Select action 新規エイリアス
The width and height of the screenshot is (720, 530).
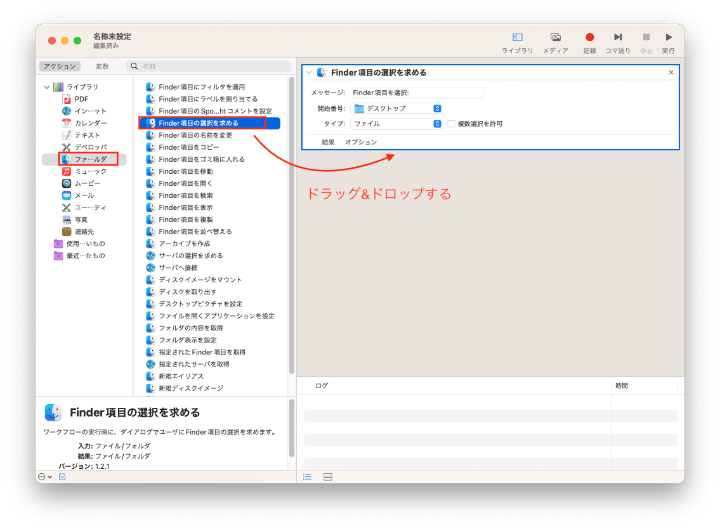[x=175, y=376]
